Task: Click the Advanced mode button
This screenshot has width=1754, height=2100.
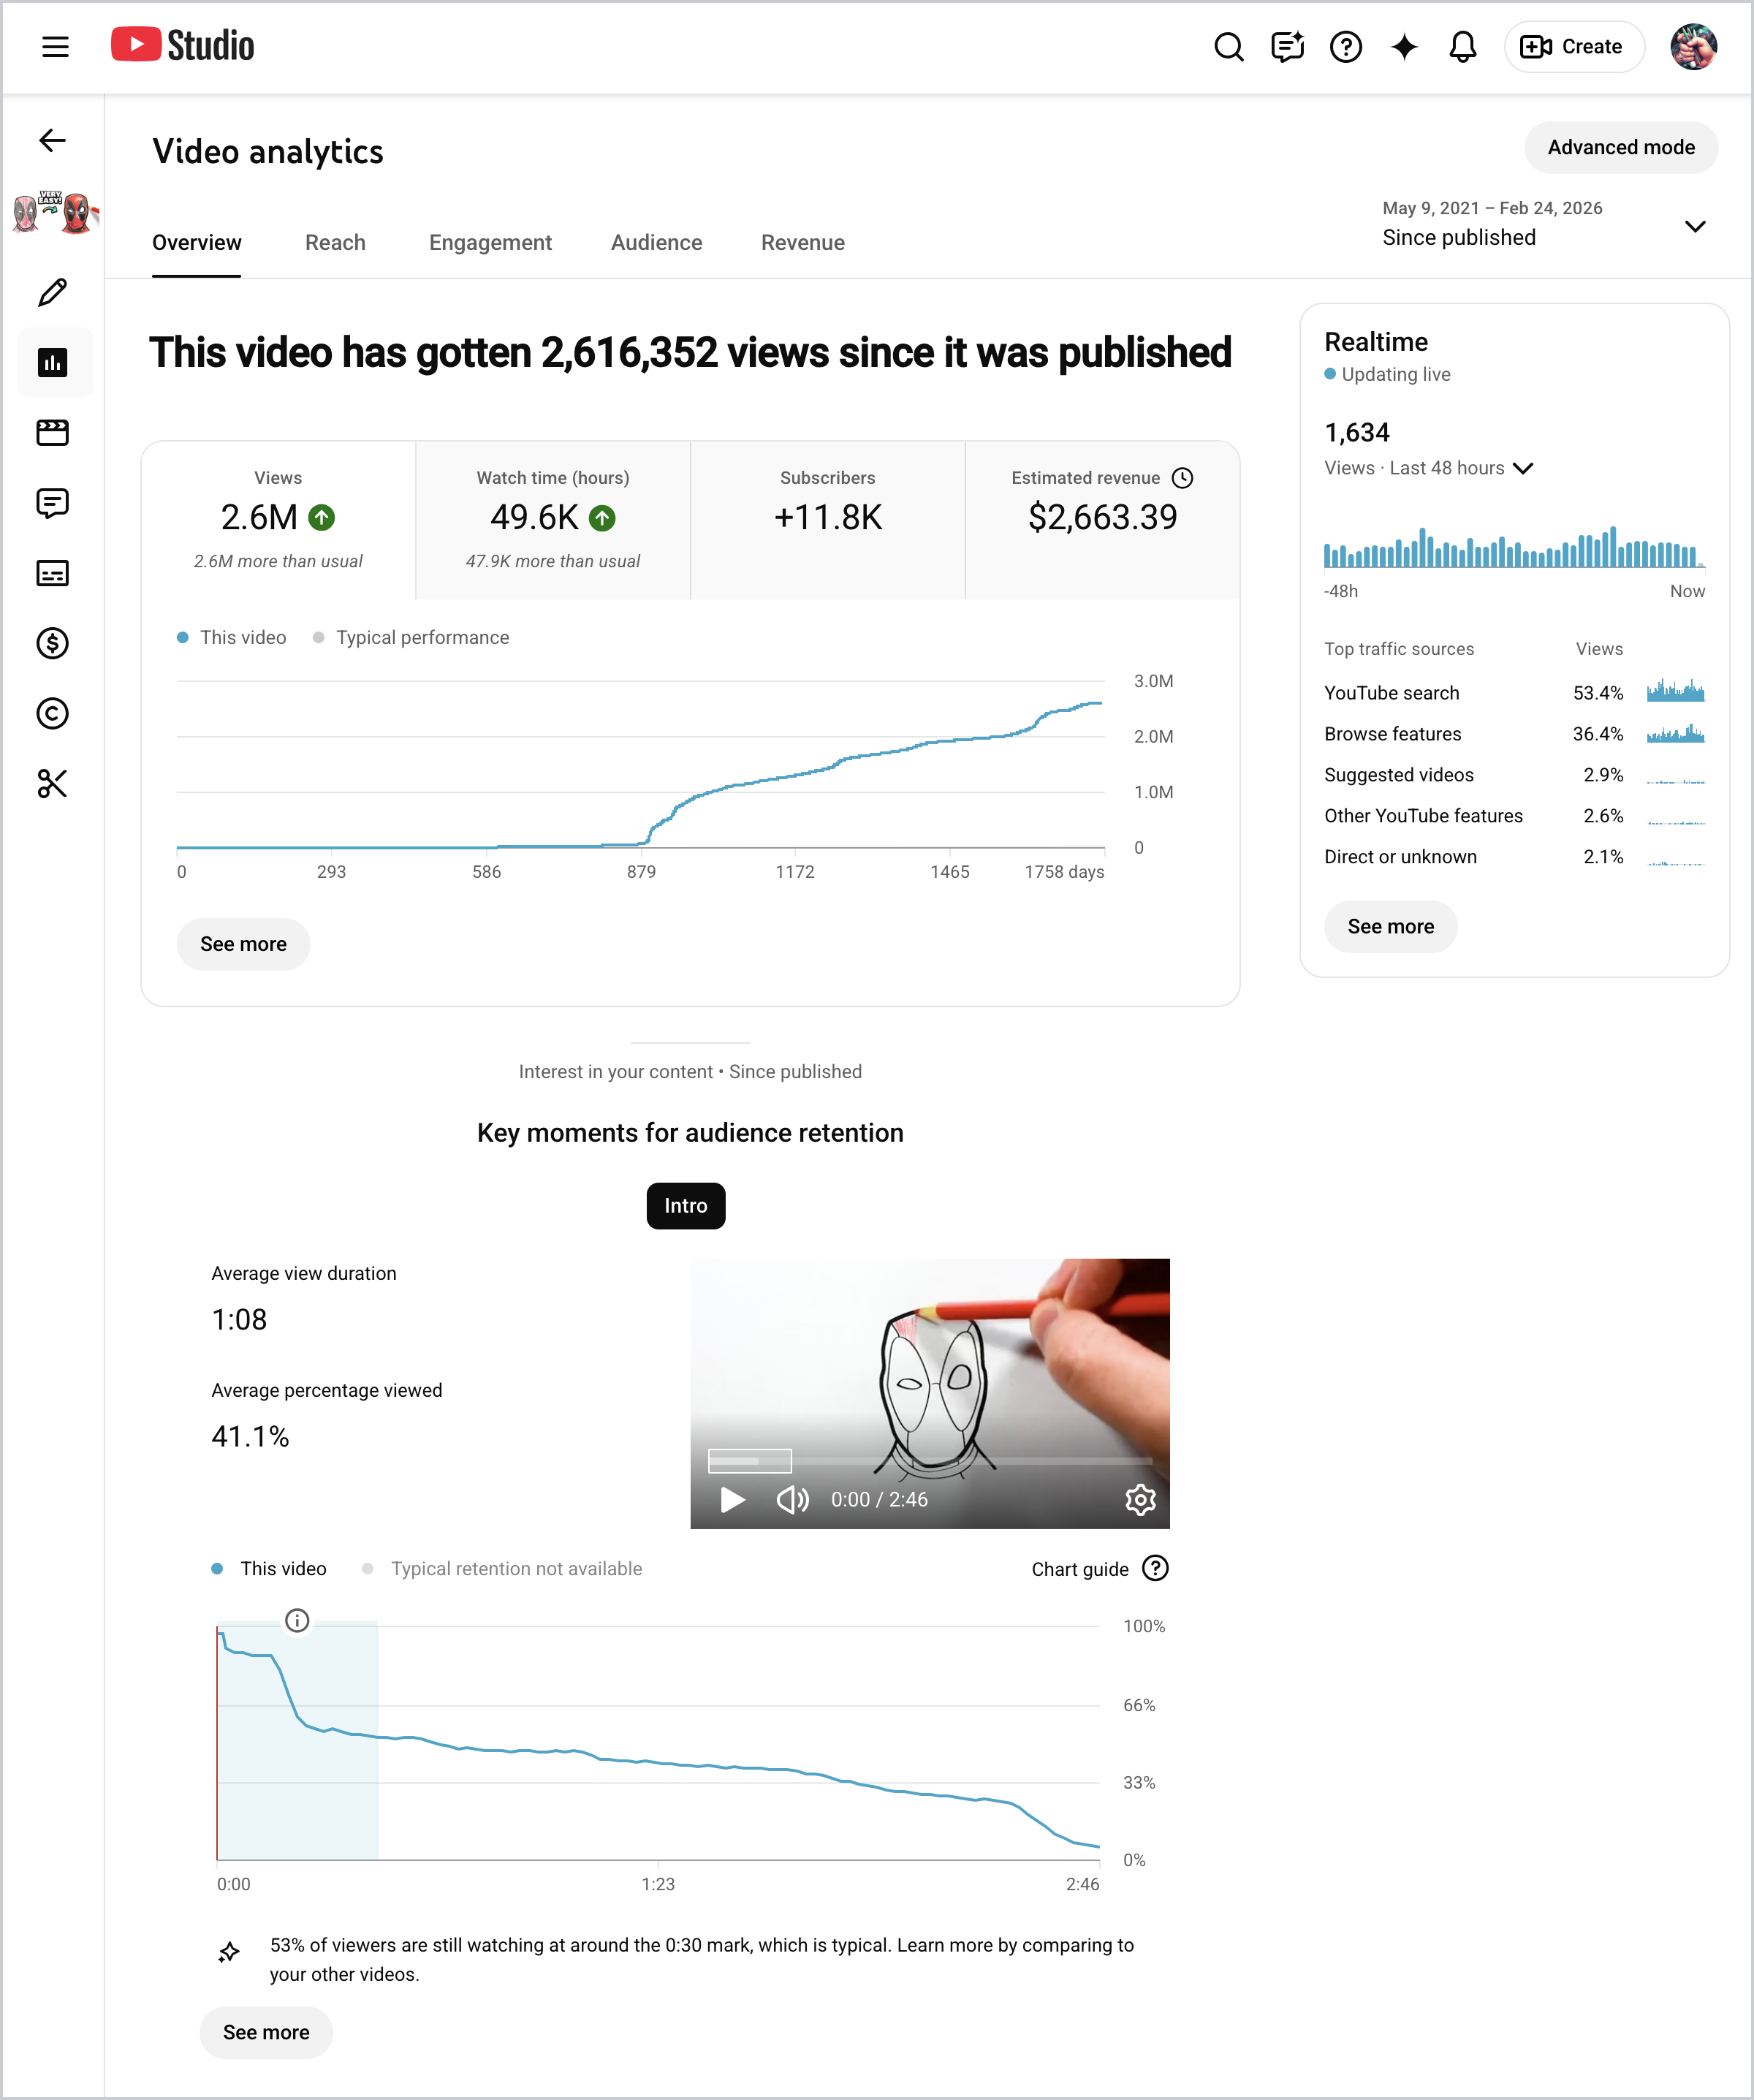Action: (x=1620, y=147)
